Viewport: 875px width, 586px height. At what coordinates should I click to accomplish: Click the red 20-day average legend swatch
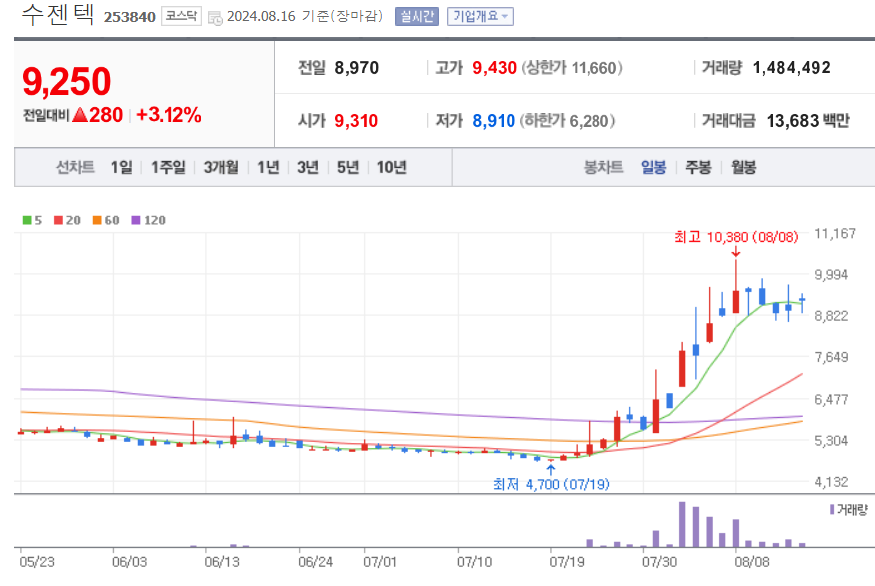(58, 220)
